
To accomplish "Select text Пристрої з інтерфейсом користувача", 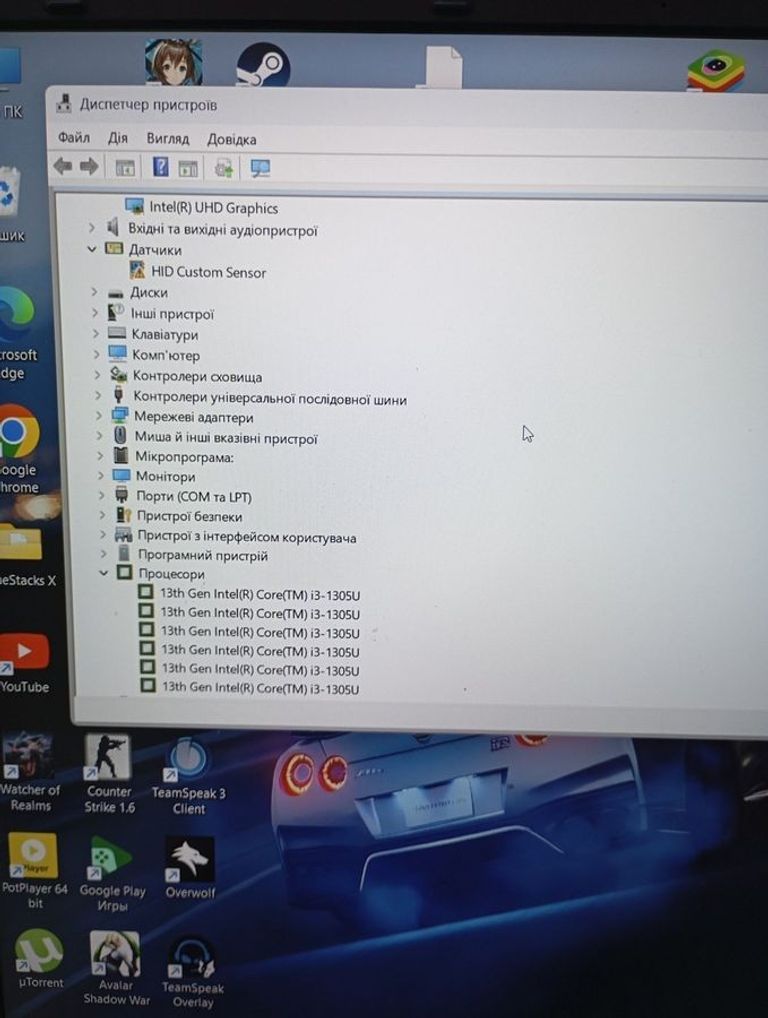I will tap(247, 537).
